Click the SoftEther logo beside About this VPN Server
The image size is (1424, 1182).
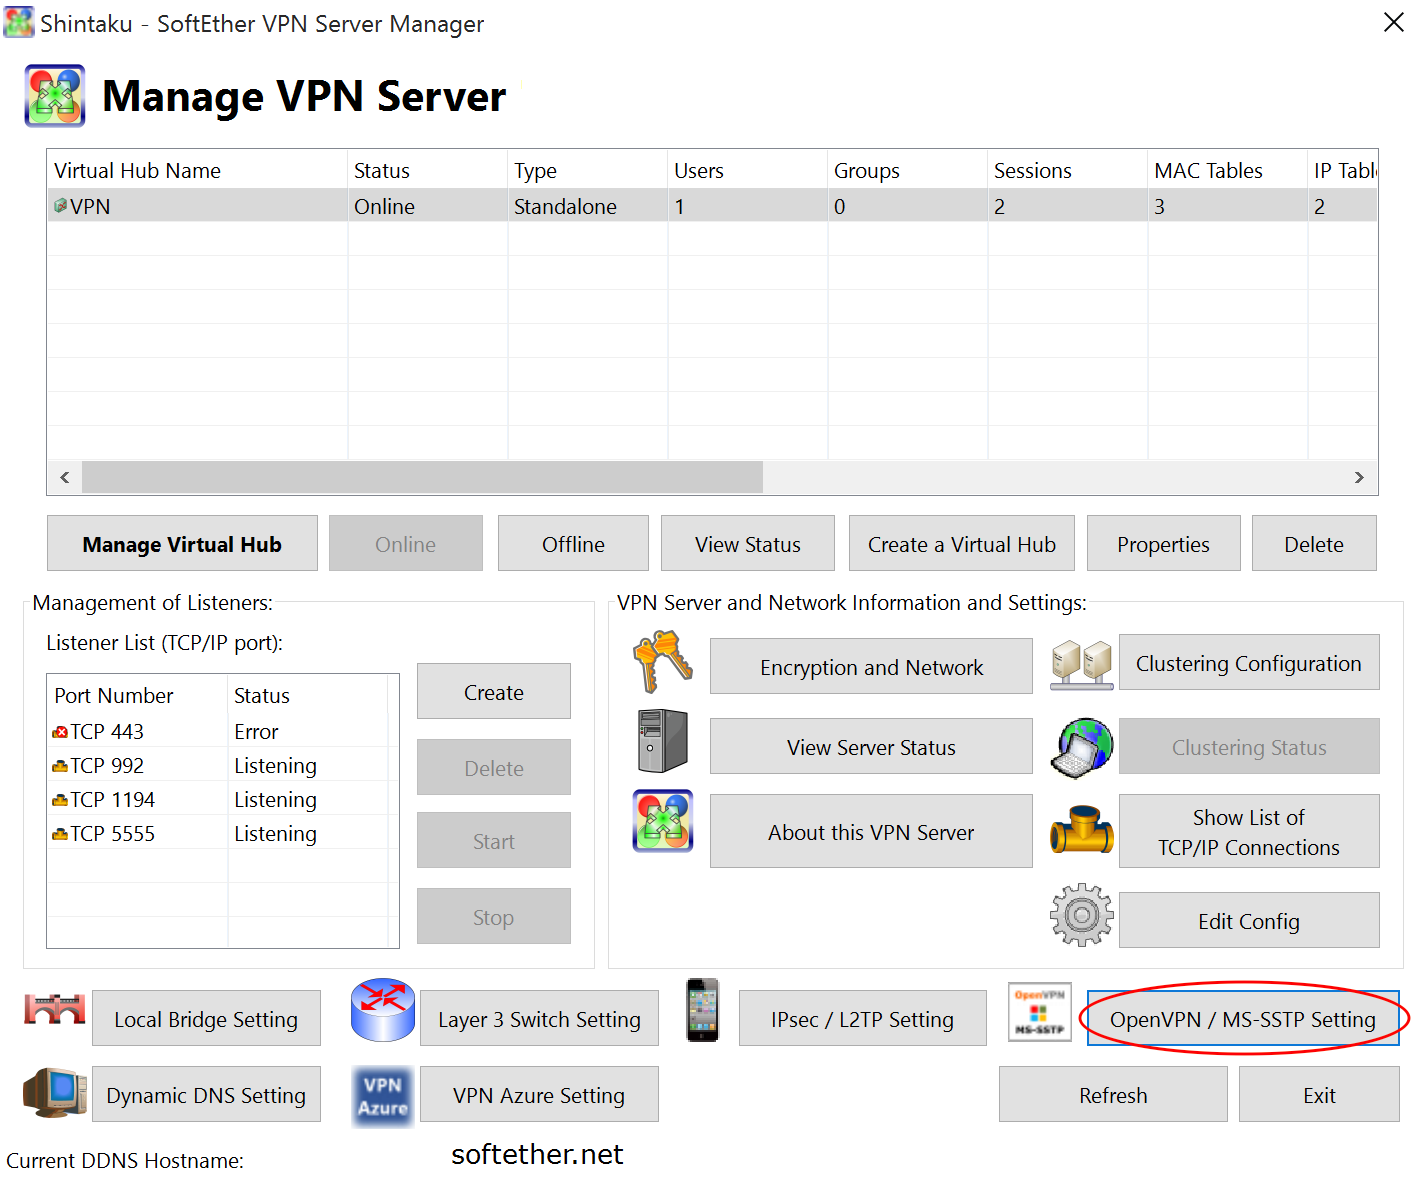click(x=663, y=821)
